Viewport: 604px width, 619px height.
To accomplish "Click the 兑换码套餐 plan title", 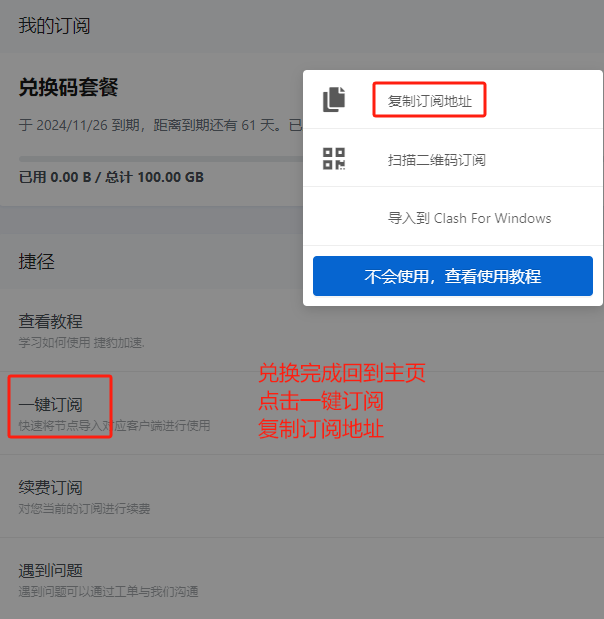I will (x=68, y=87).
